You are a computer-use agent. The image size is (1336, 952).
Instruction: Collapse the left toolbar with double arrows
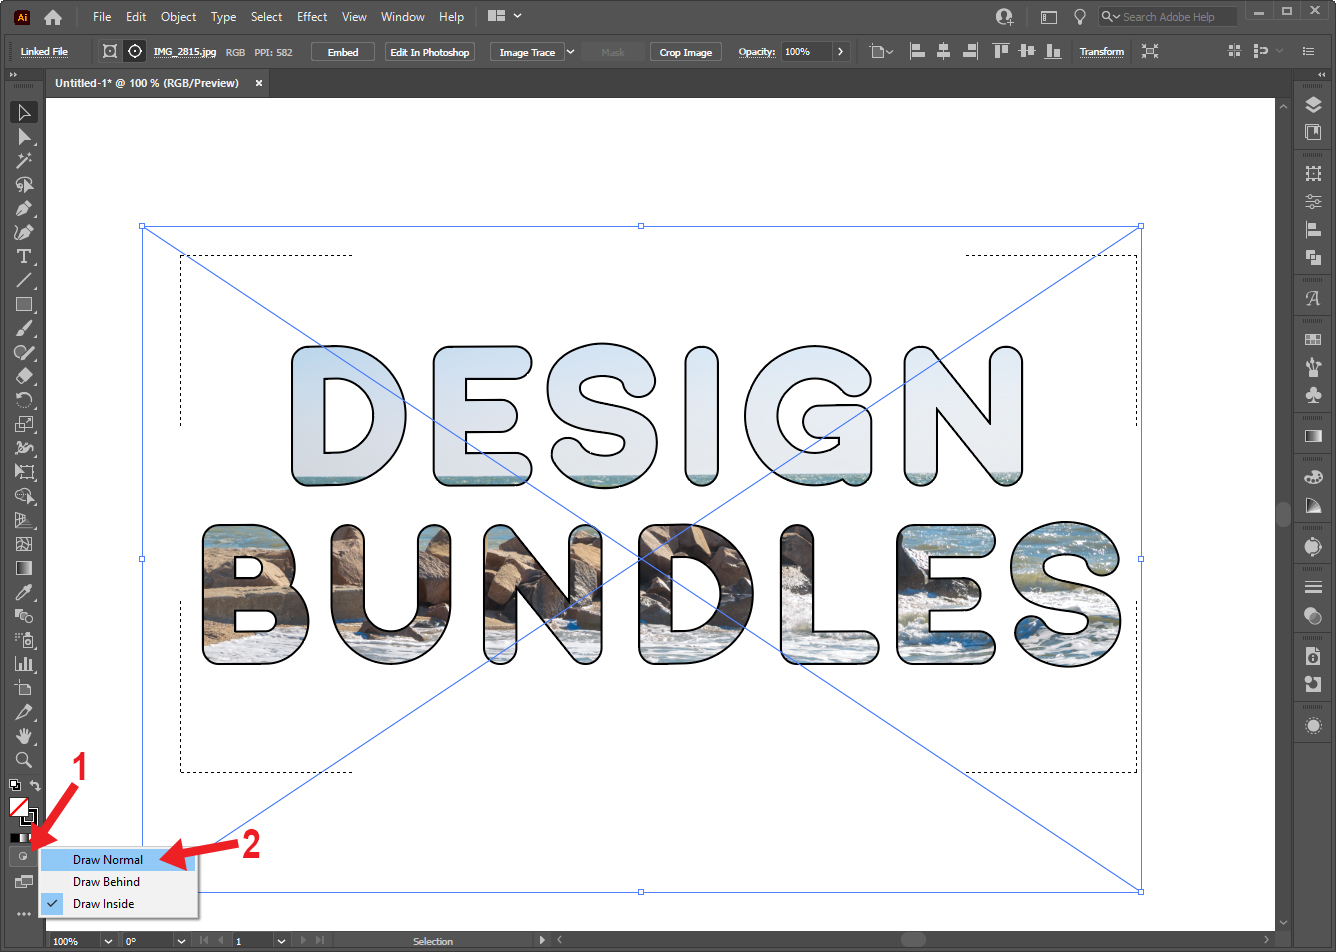(13, 75)
